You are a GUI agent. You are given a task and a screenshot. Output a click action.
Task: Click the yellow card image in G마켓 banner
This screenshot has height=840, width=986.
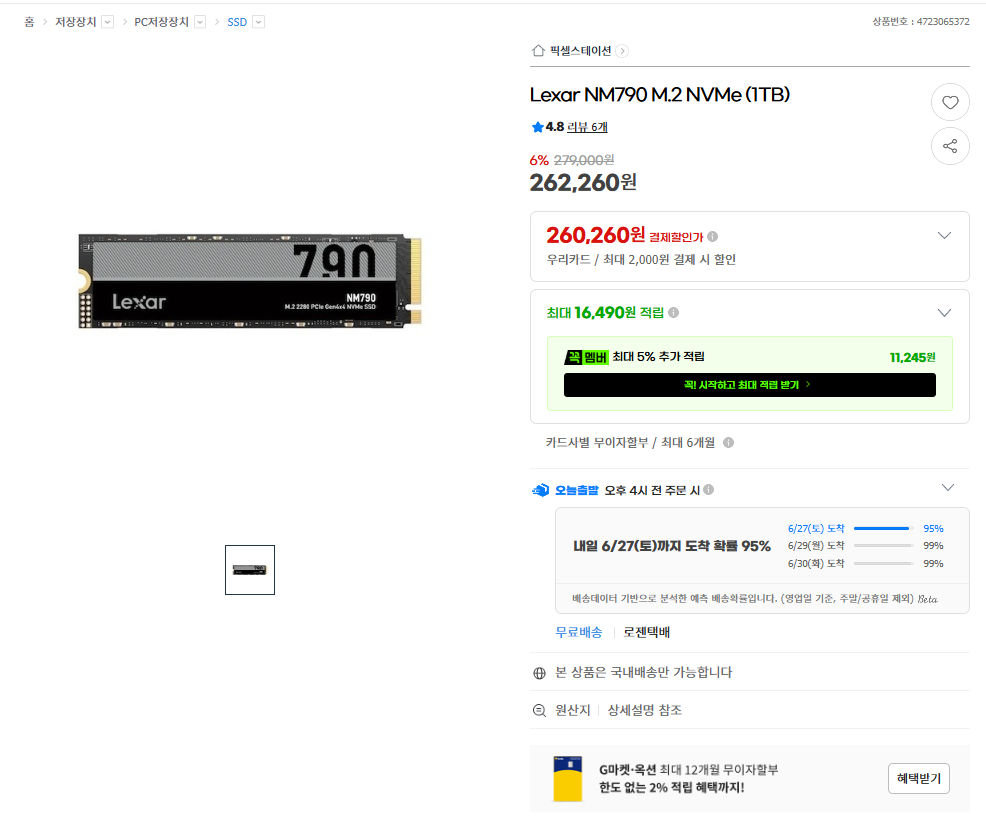pos(567,778)
